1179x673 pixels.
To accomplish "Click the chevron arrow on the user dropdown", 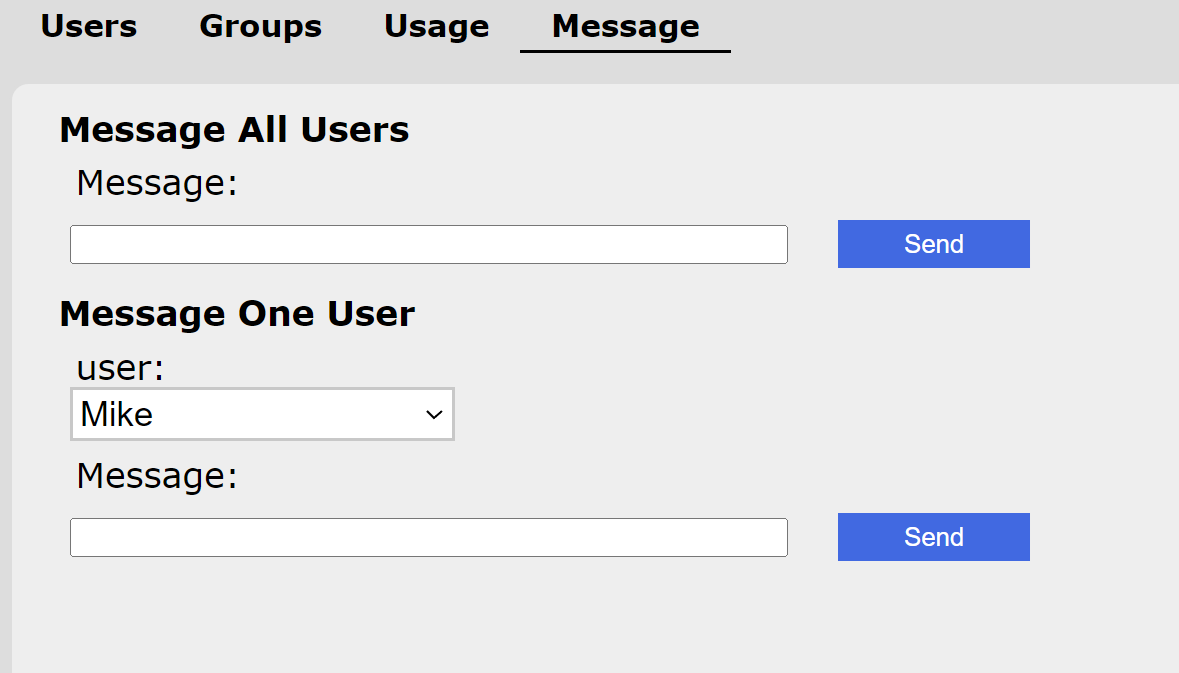I will [x=434, y=415].
